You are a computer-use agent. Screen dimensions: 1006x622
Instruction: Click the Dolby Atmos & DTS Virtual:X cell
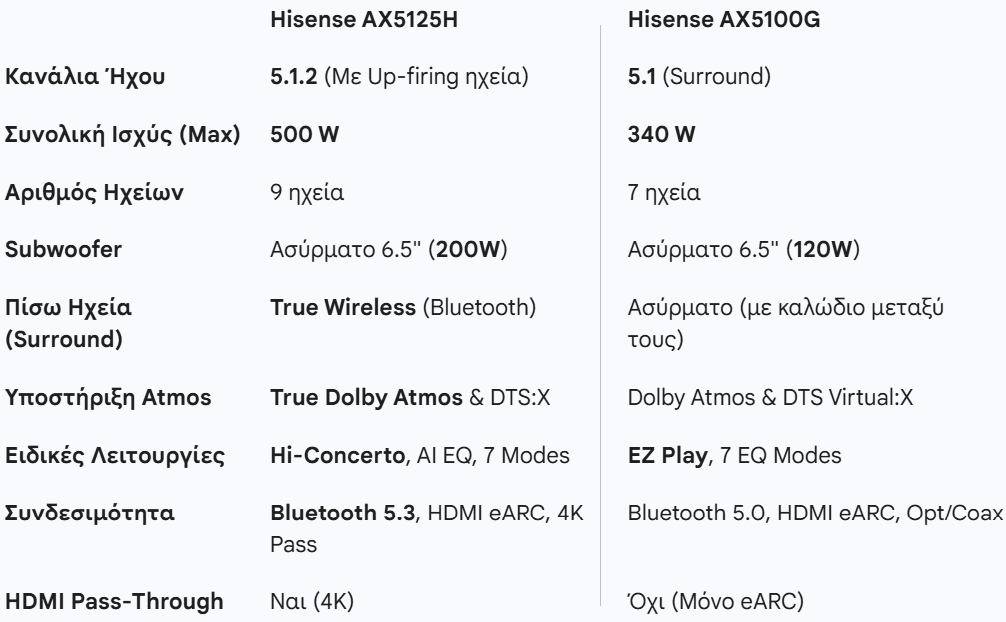click(770, 397)
